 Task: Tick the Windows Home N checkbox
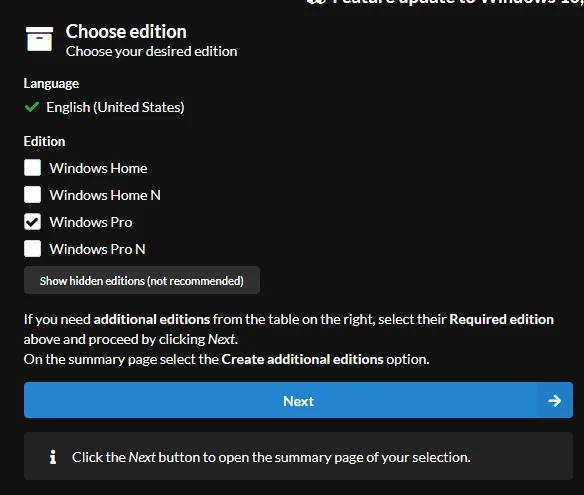tap(32, 195)
